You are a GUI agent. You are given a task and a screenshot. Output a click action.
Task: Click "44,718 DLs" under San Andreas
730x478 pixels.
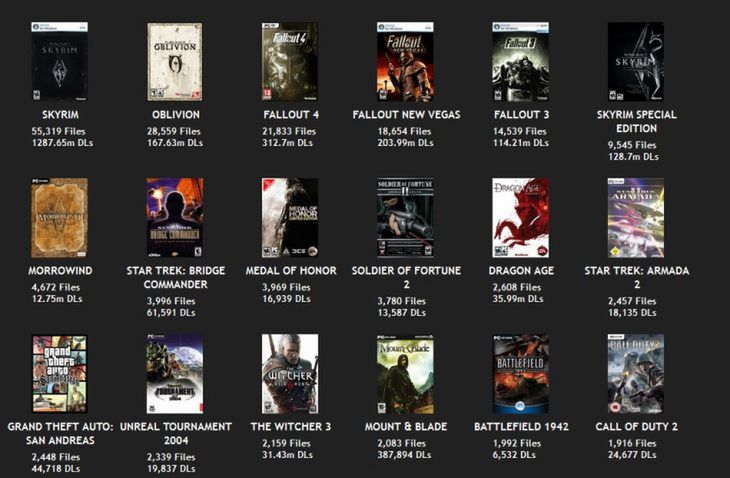[55, 469]
